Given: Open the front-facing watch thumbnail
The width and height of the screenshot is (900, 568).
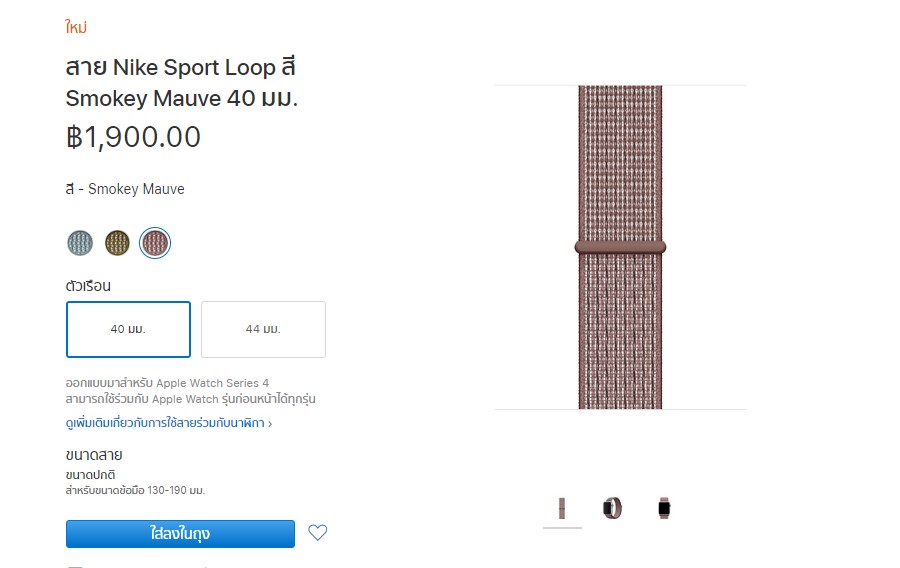Looking at the screenshot, I should point(663,508).
